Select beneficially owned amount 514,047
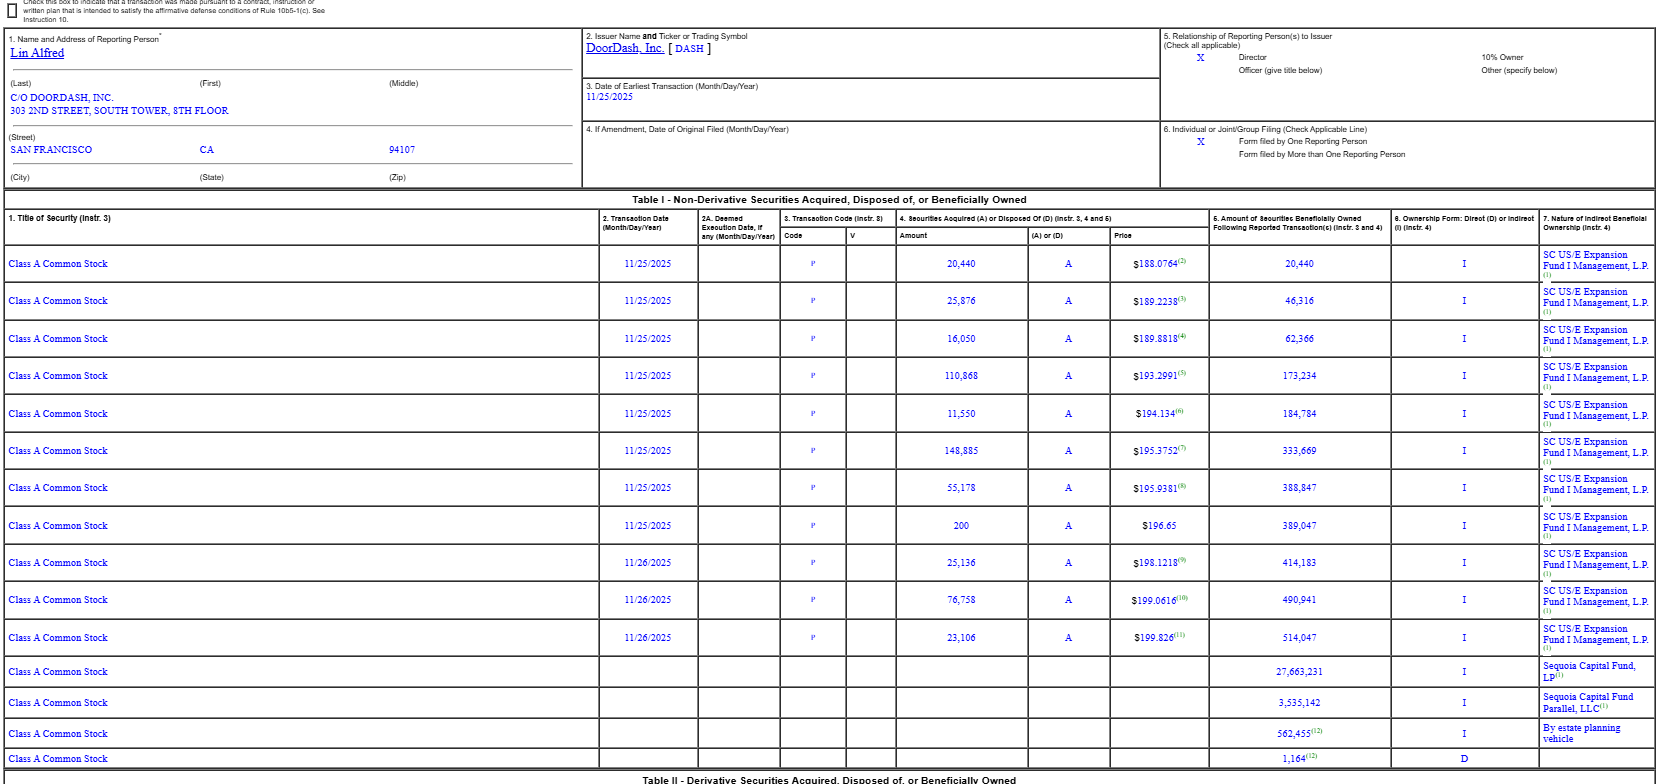Image resolution: width=1656 pixels, height=784 pixels. click(x=1299, y=638)
